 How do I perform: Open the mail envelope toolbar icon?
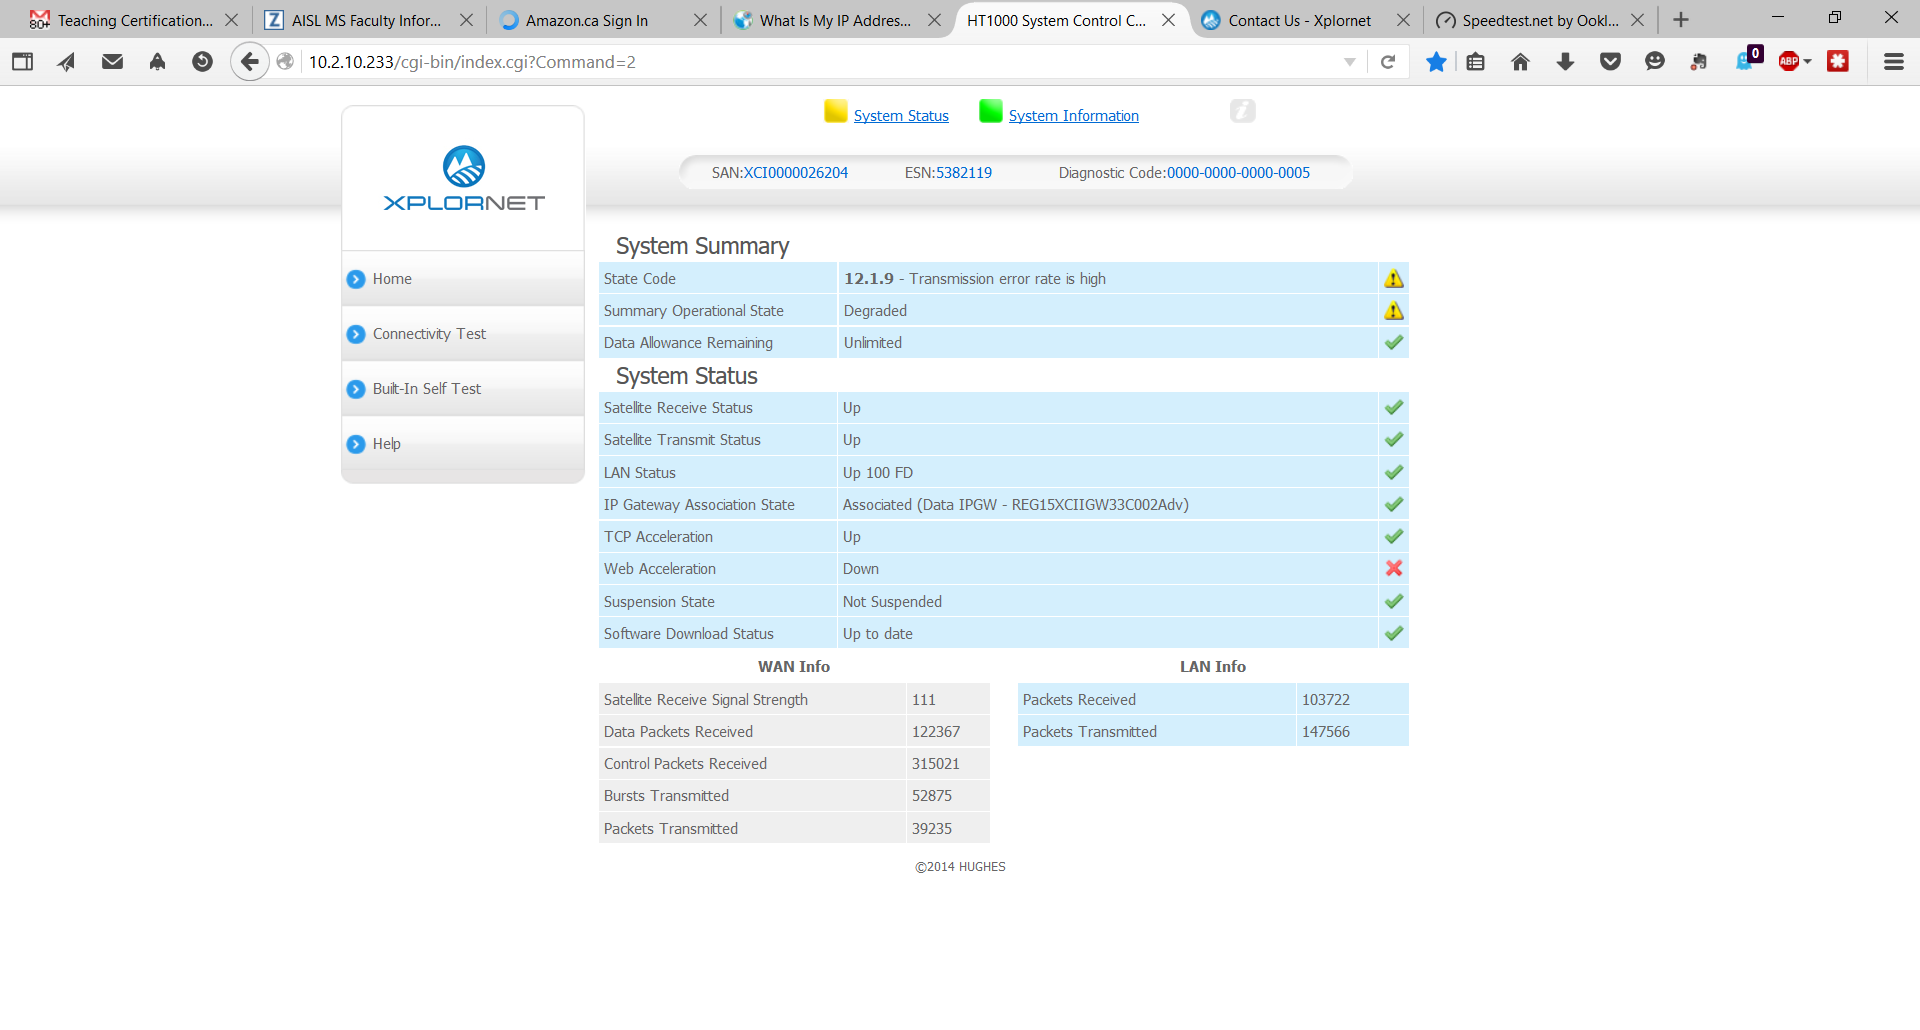point(112,62)
